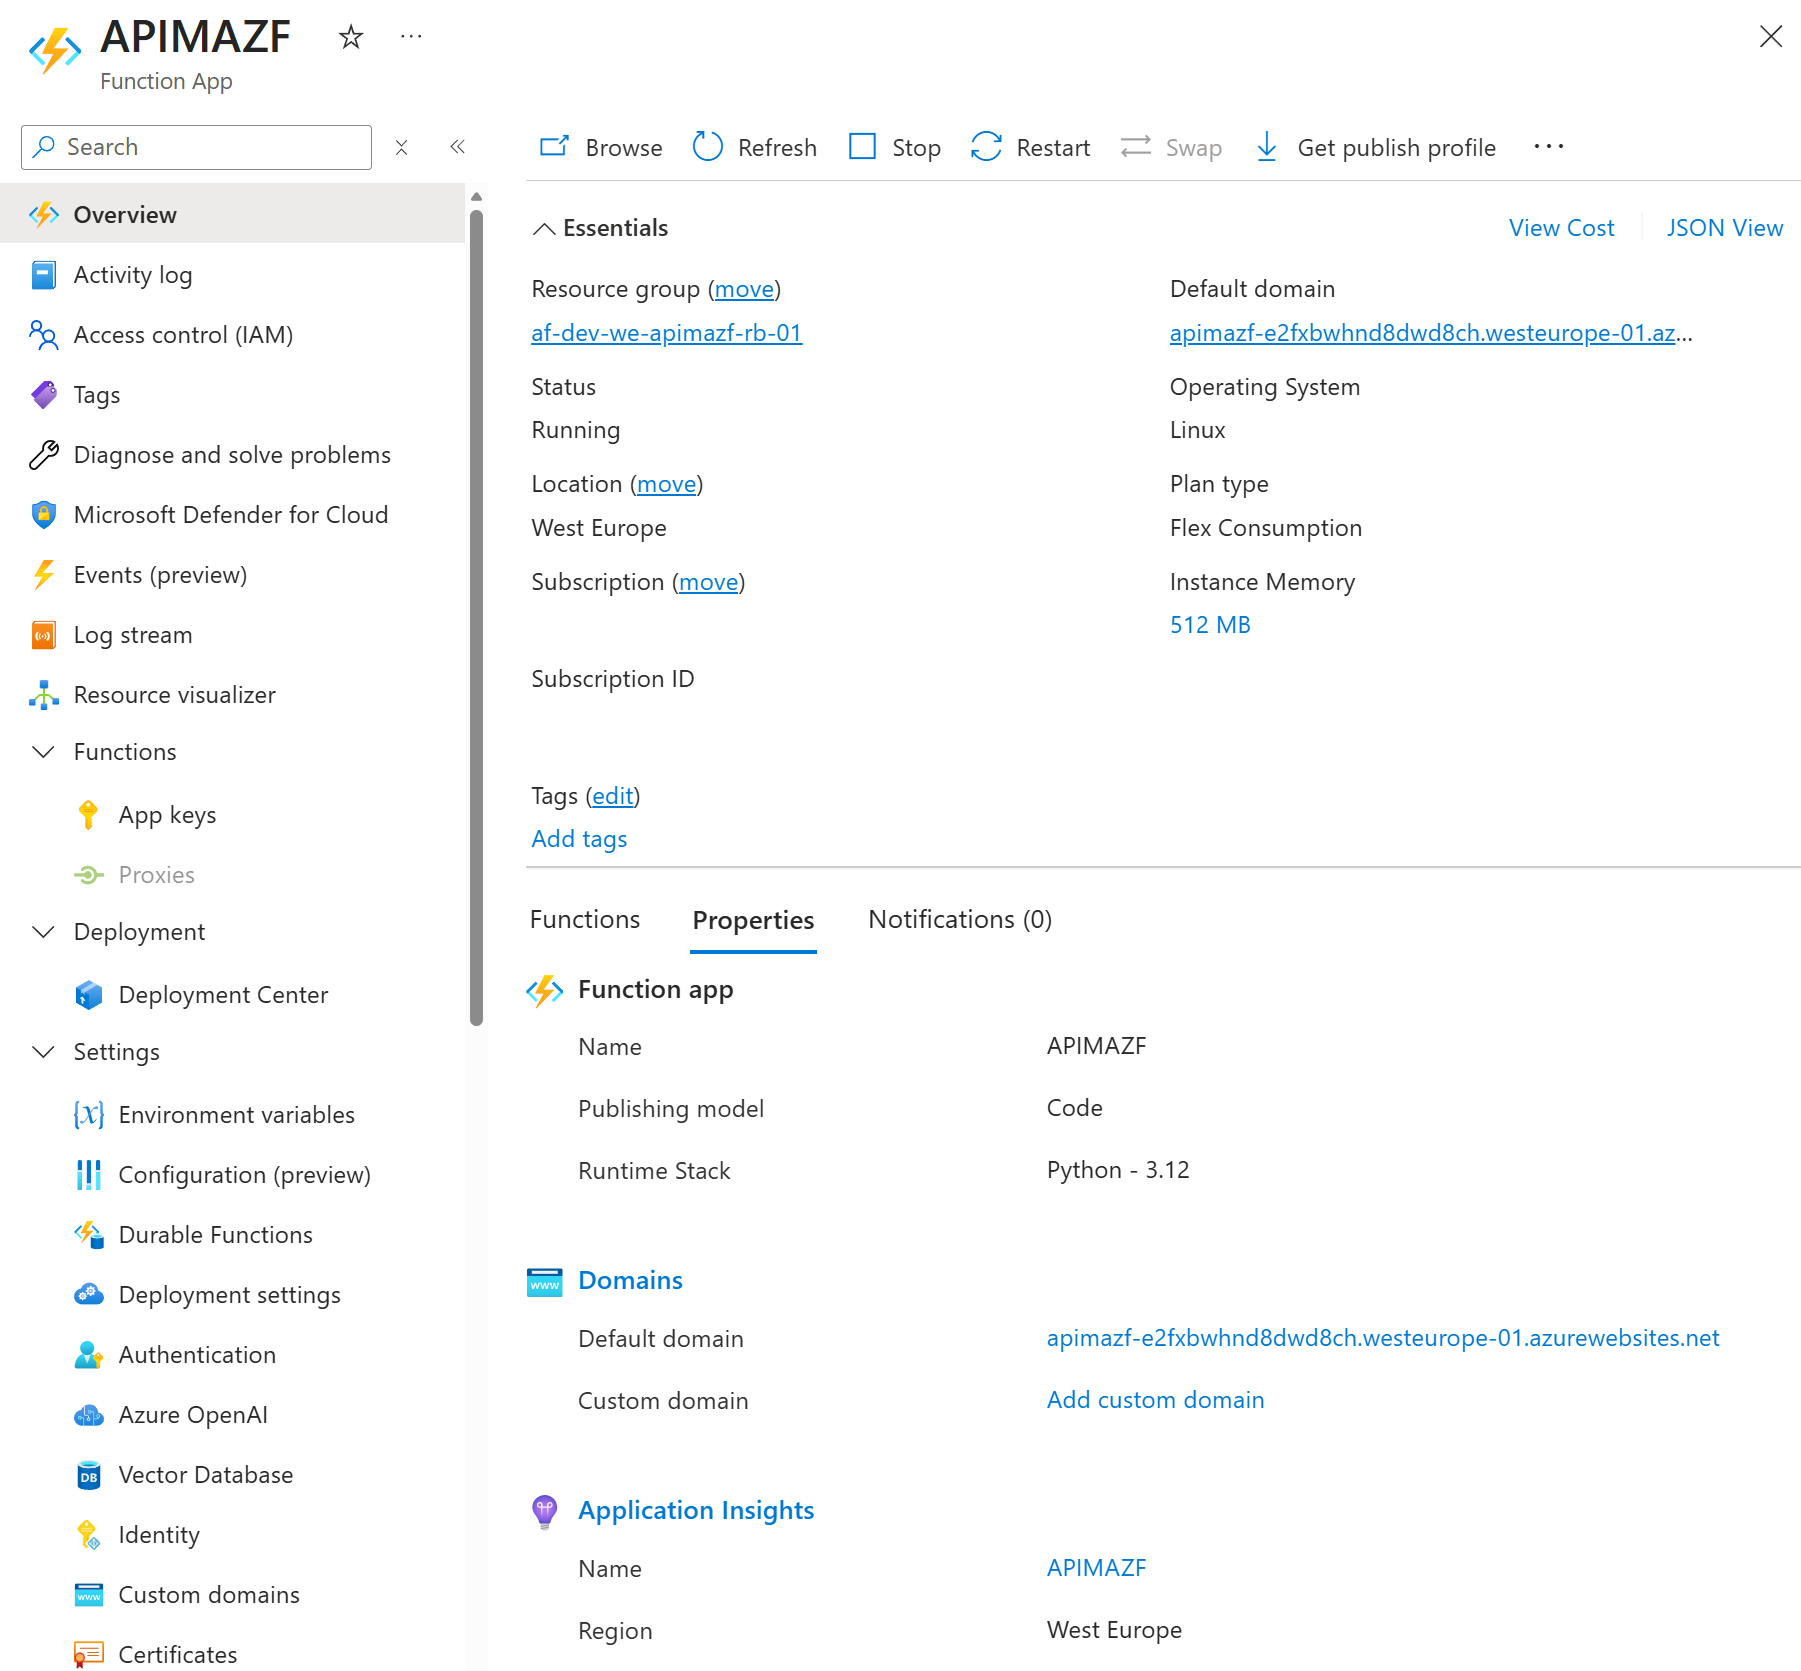Switch to the Functions tab
1801x1671 pixels.
point(585,919)
